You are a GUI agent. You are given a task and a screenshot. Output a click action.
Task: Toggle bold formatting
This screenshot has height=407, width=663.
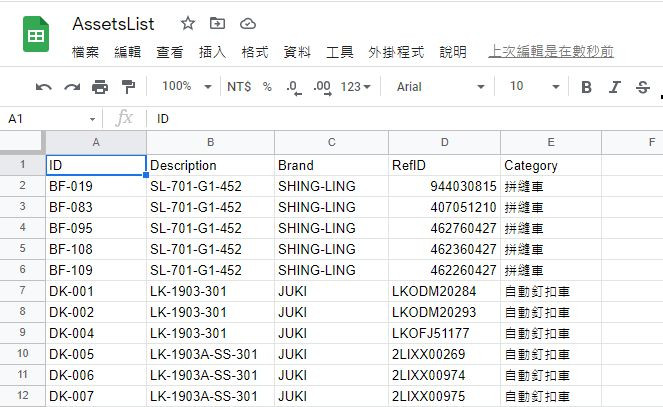[x=586, y=87]
